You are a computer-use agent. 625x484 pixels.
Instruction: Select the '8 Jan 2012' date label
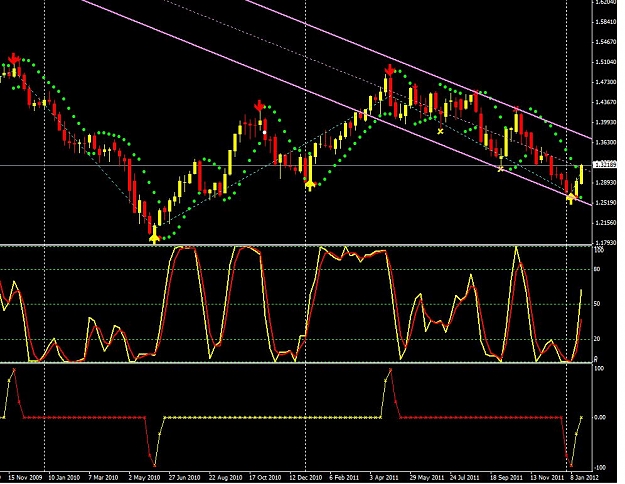pos(584,477)
